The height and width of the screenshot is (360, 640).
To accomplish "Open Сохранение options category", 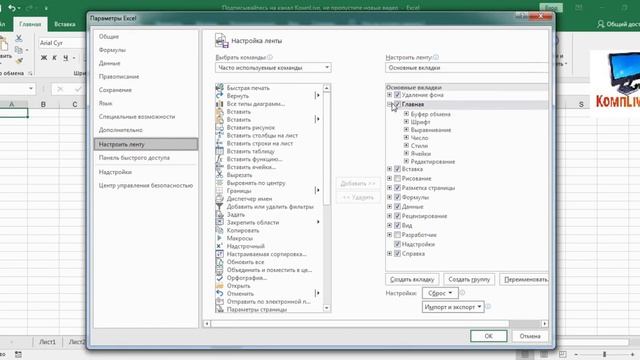I will click(x=115, y=90).
